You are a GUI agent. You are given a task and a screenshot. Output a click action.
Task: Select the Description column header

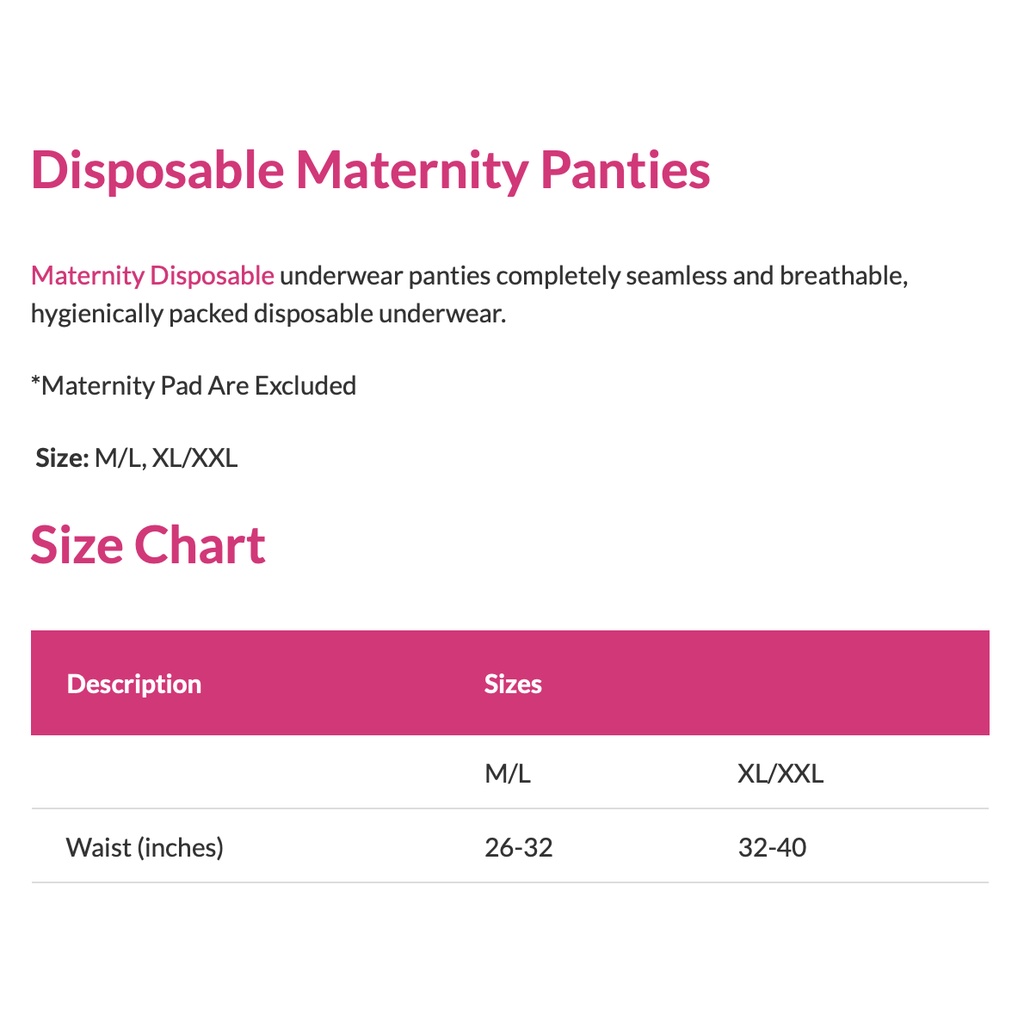(134, 684)
